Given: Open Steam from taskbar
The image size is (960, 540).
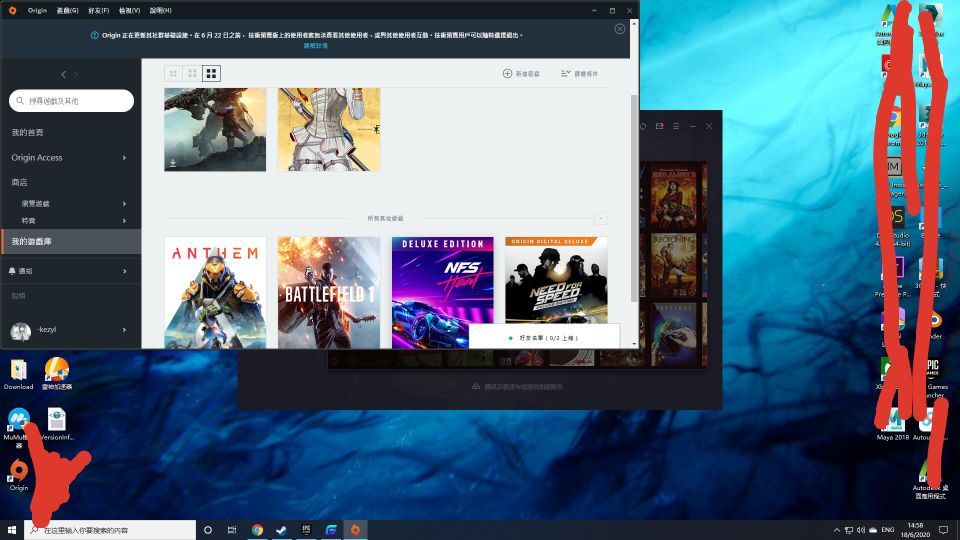Looking at the screenshot, I should click(282, 530).
